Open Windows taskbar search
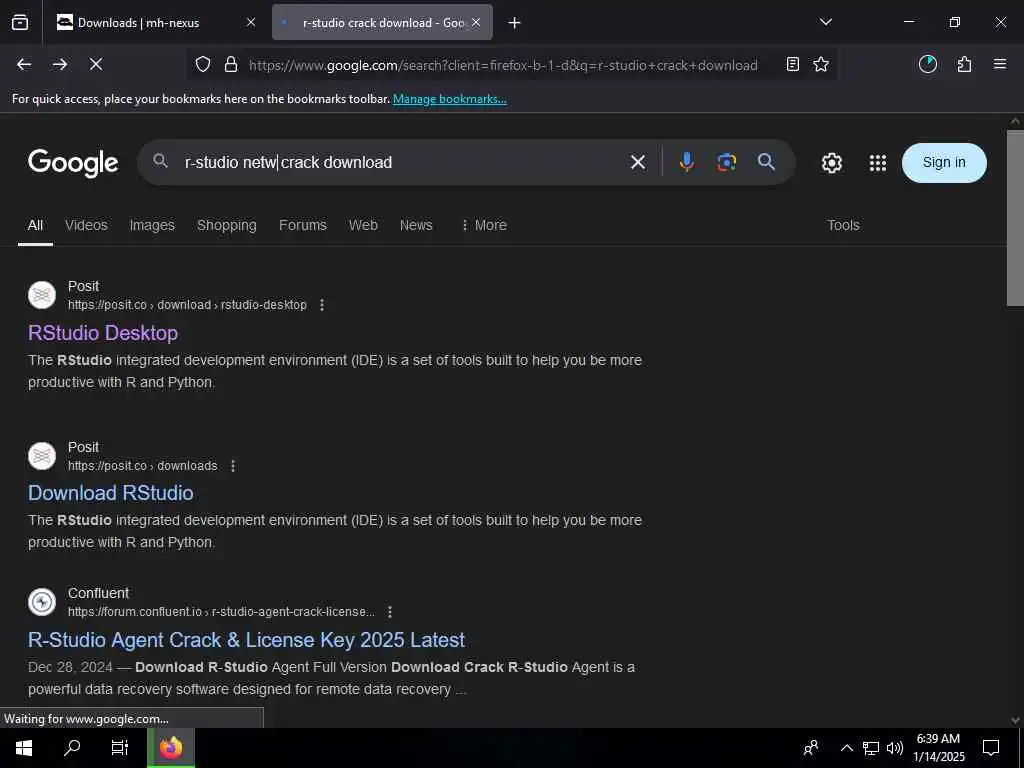Screen dimensions: 1024x768 pos(72,748)
